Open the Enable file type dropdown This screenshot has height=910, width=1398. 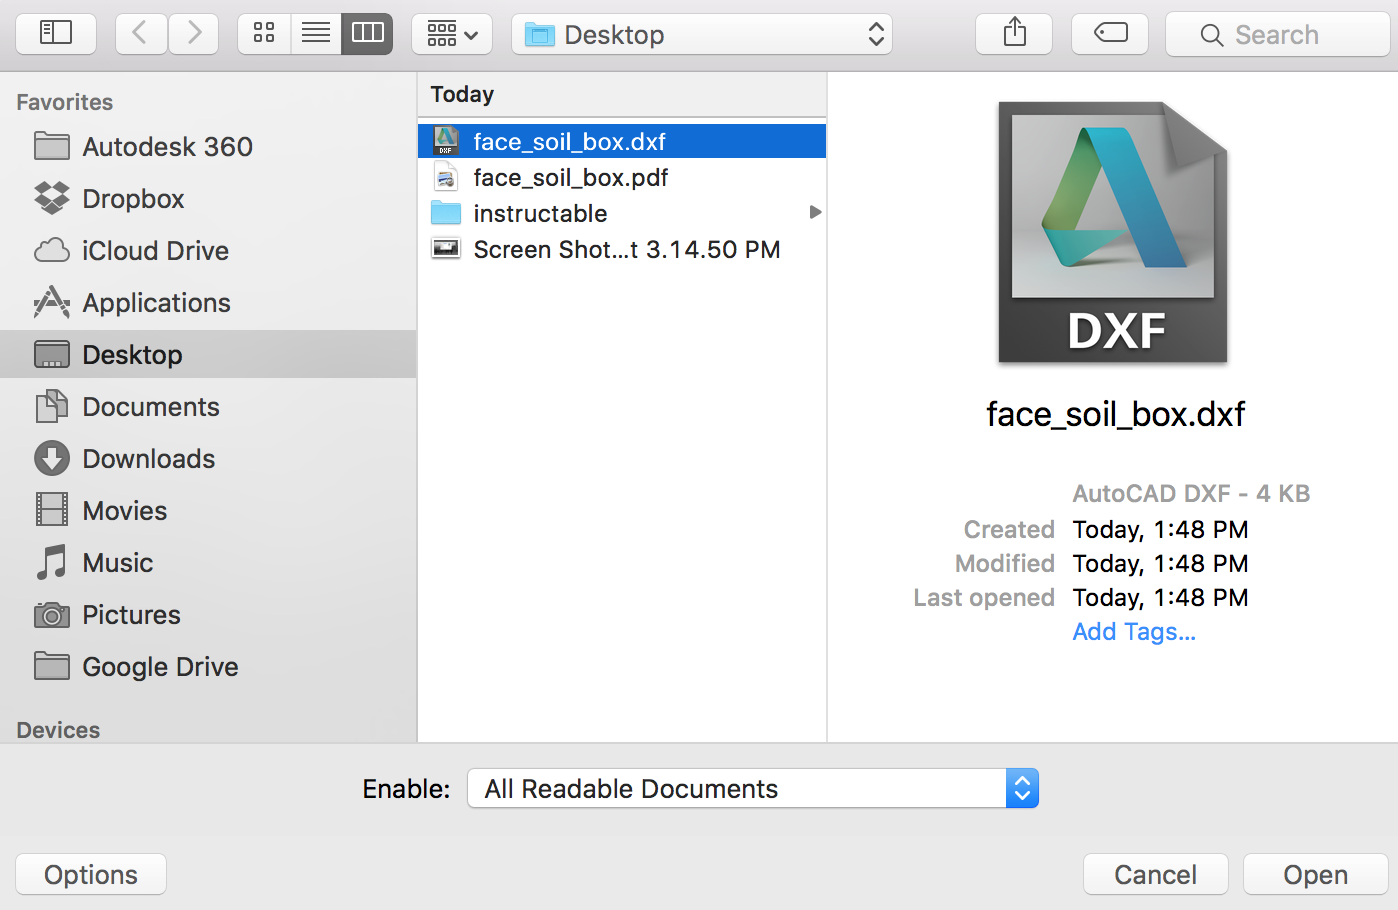point(753,788)
